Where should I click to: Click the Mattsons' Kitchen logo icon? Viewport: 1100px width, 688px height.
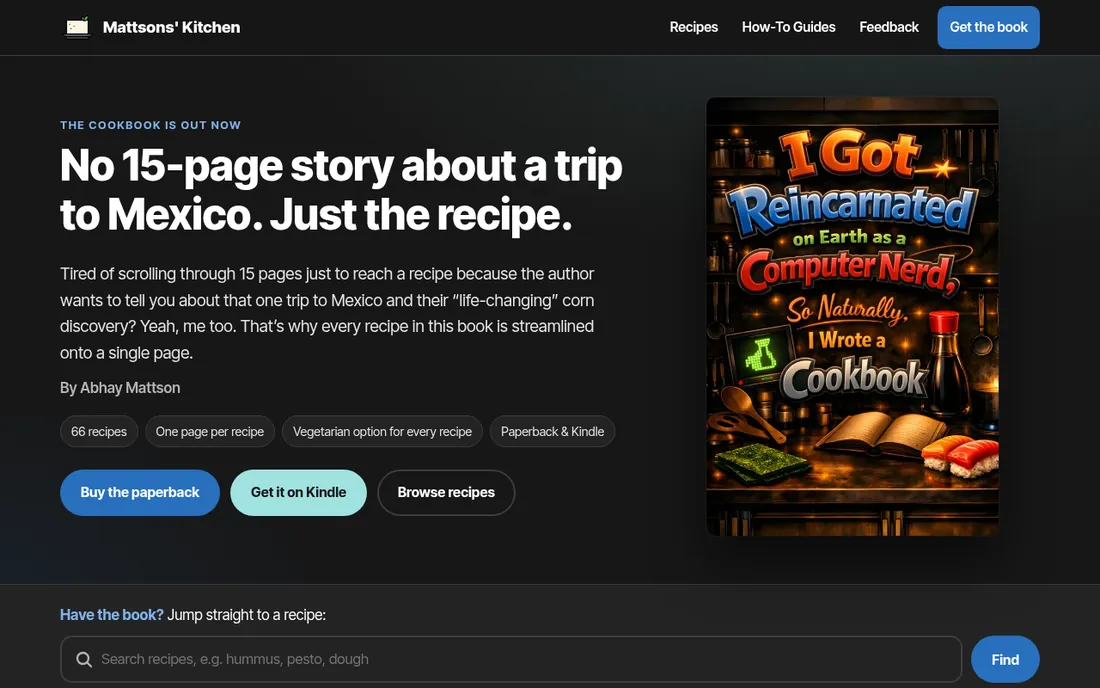coord(77,27)
